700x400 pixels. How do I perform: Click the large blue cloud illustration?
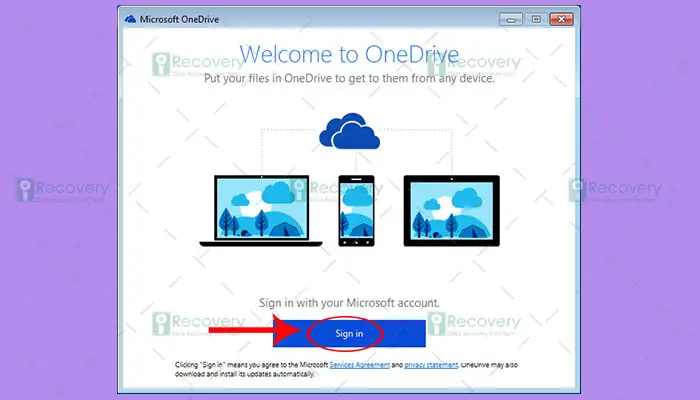tap(350, 131)
